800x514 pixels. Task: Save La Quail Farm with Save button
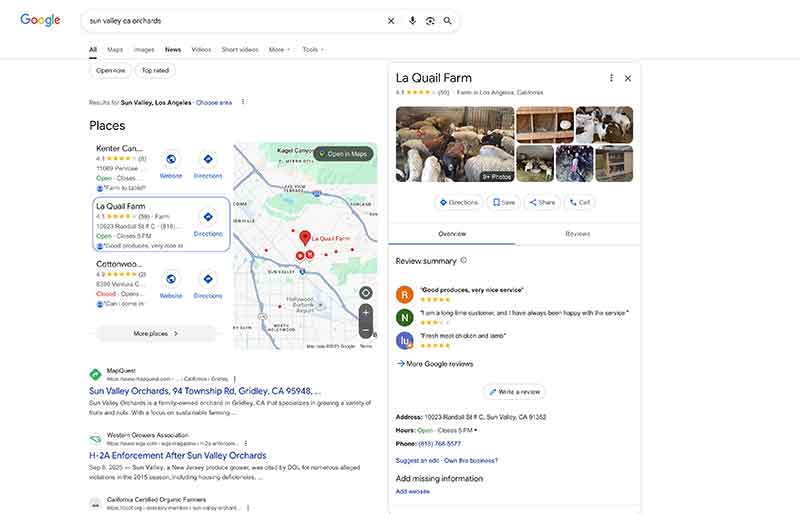pos(503,202)
